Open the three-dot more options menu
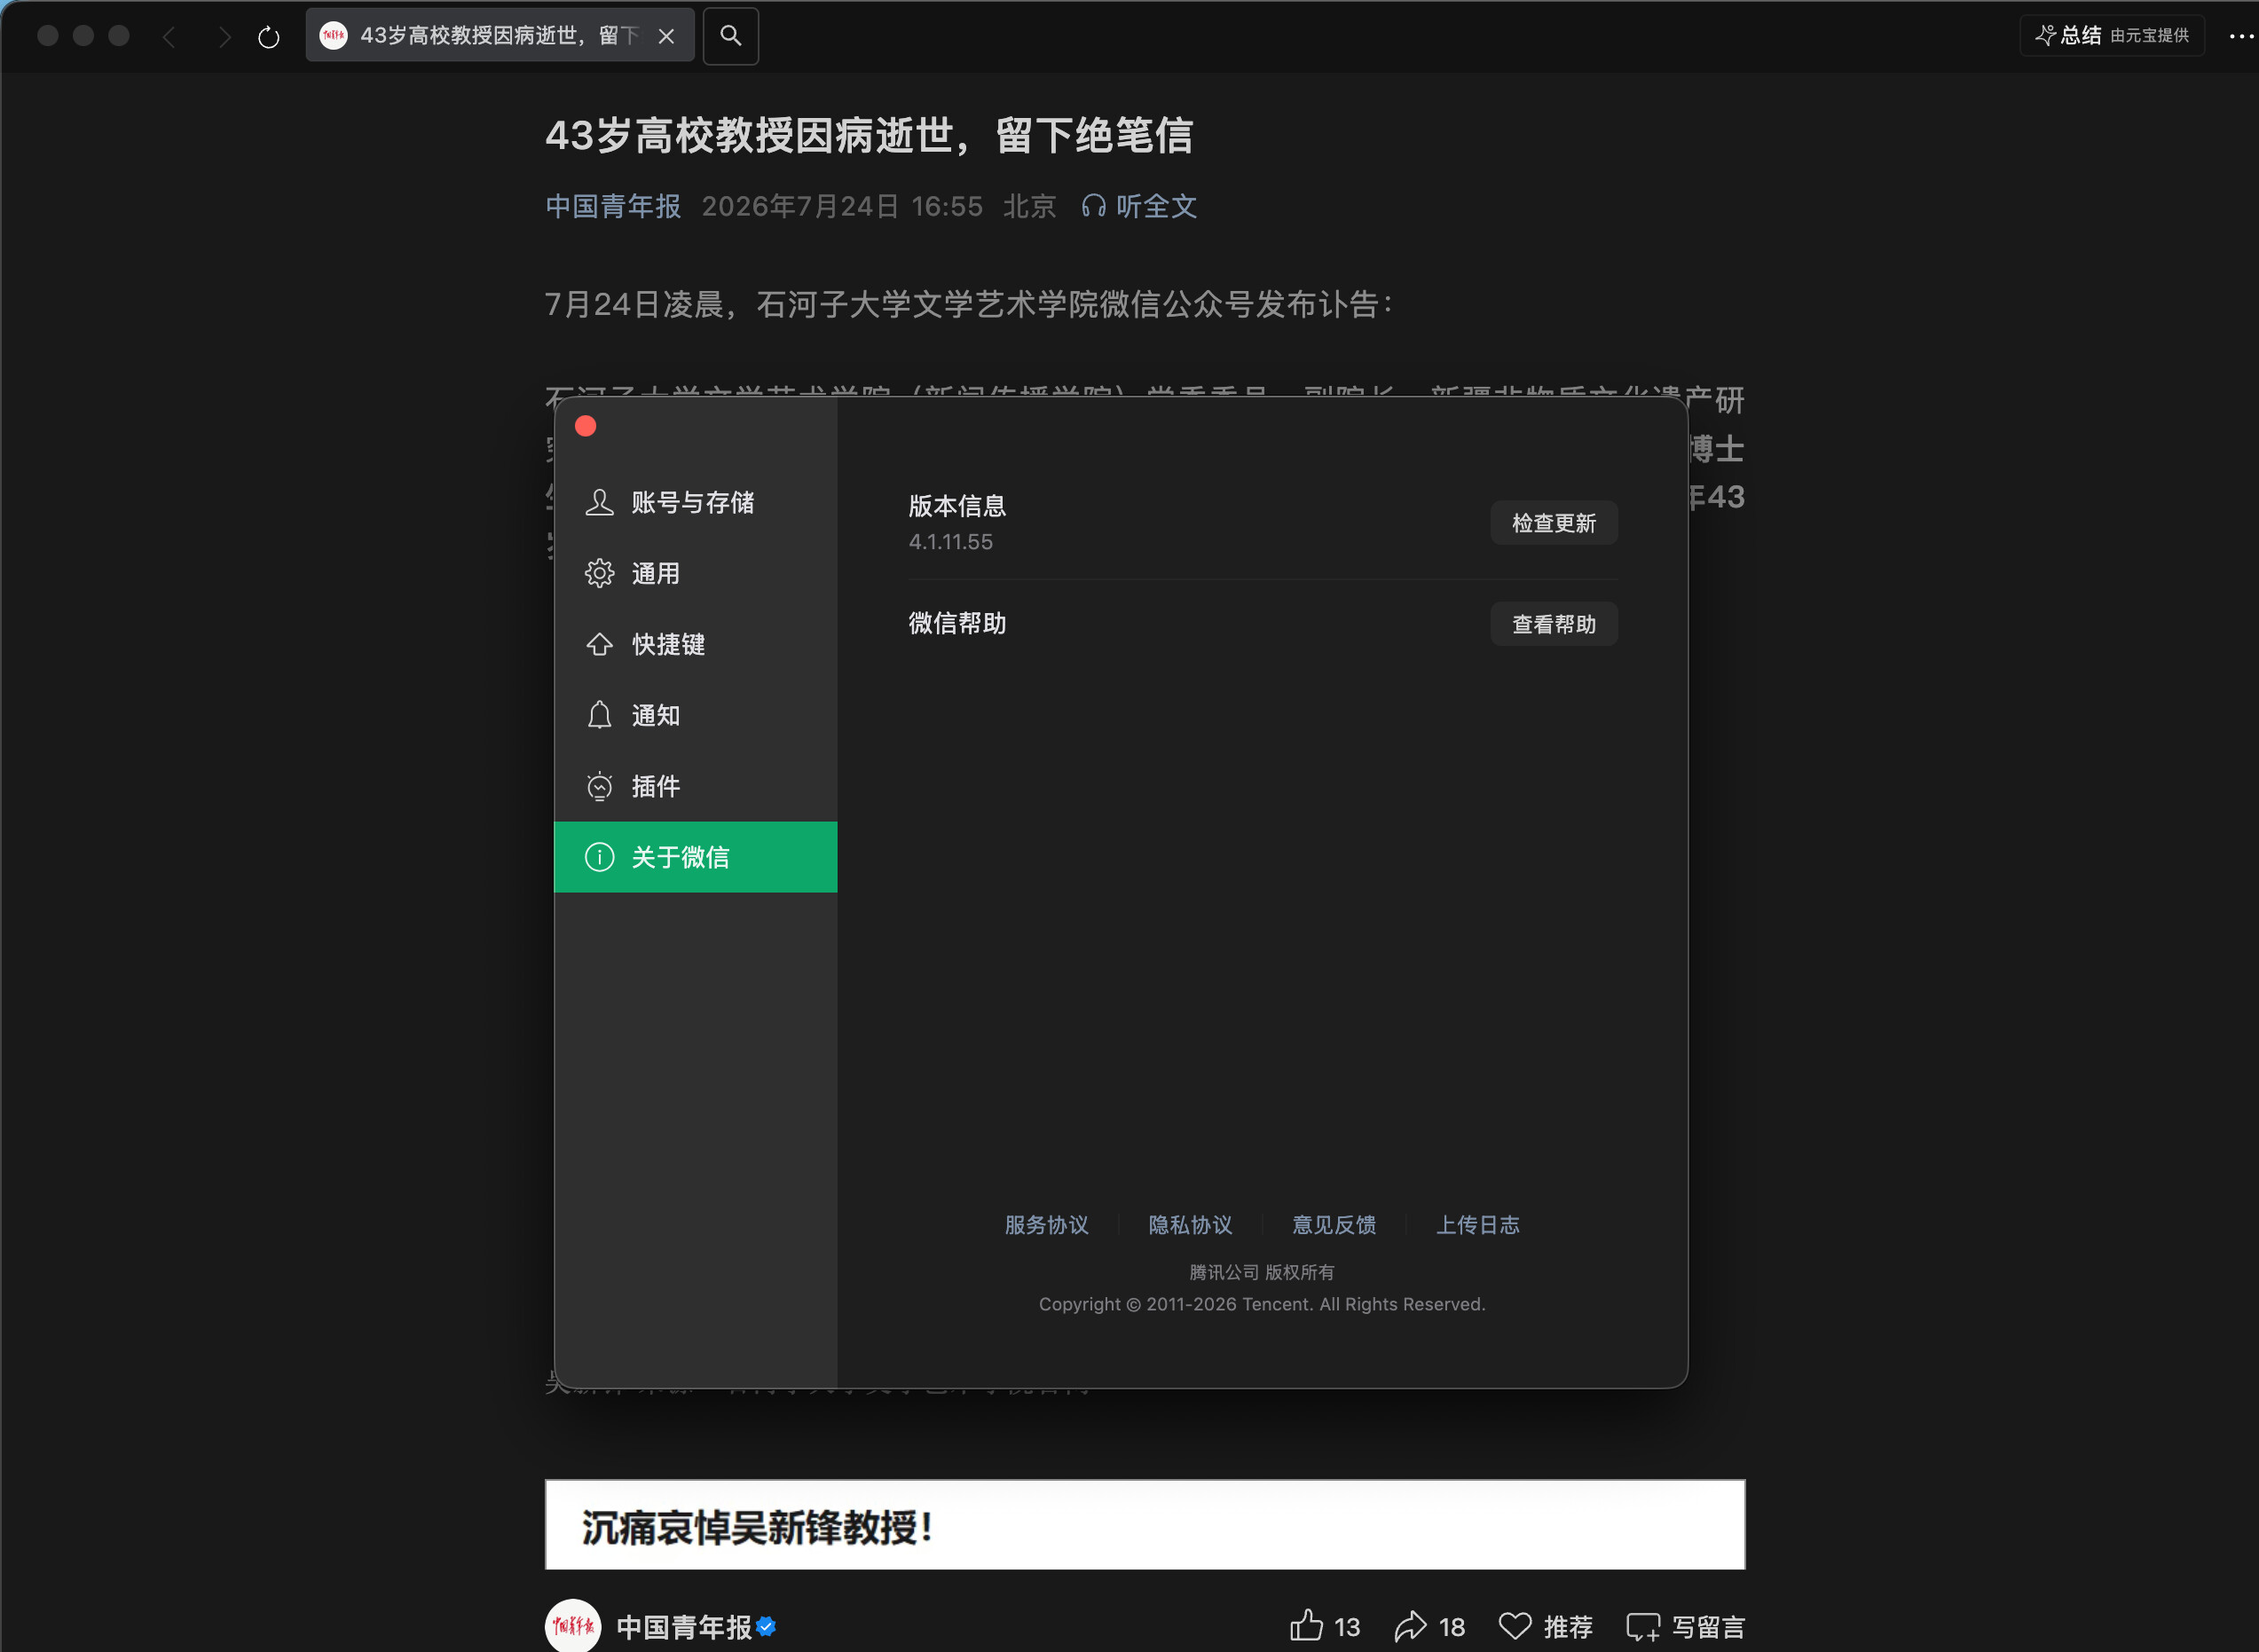Image resolution: width=2259 pixels, height=1652 pixels. point(2241,36)
